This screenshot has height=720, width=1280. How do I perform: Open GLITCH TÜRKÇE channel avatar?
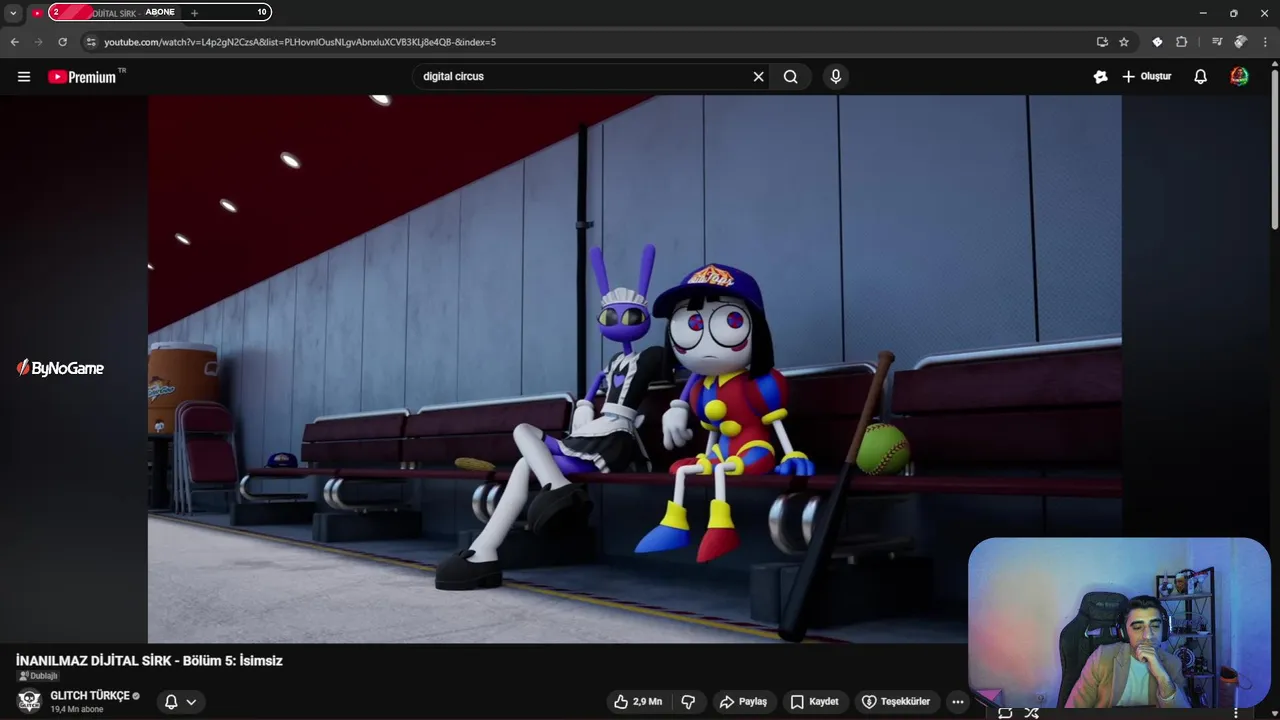pos(29,701)
